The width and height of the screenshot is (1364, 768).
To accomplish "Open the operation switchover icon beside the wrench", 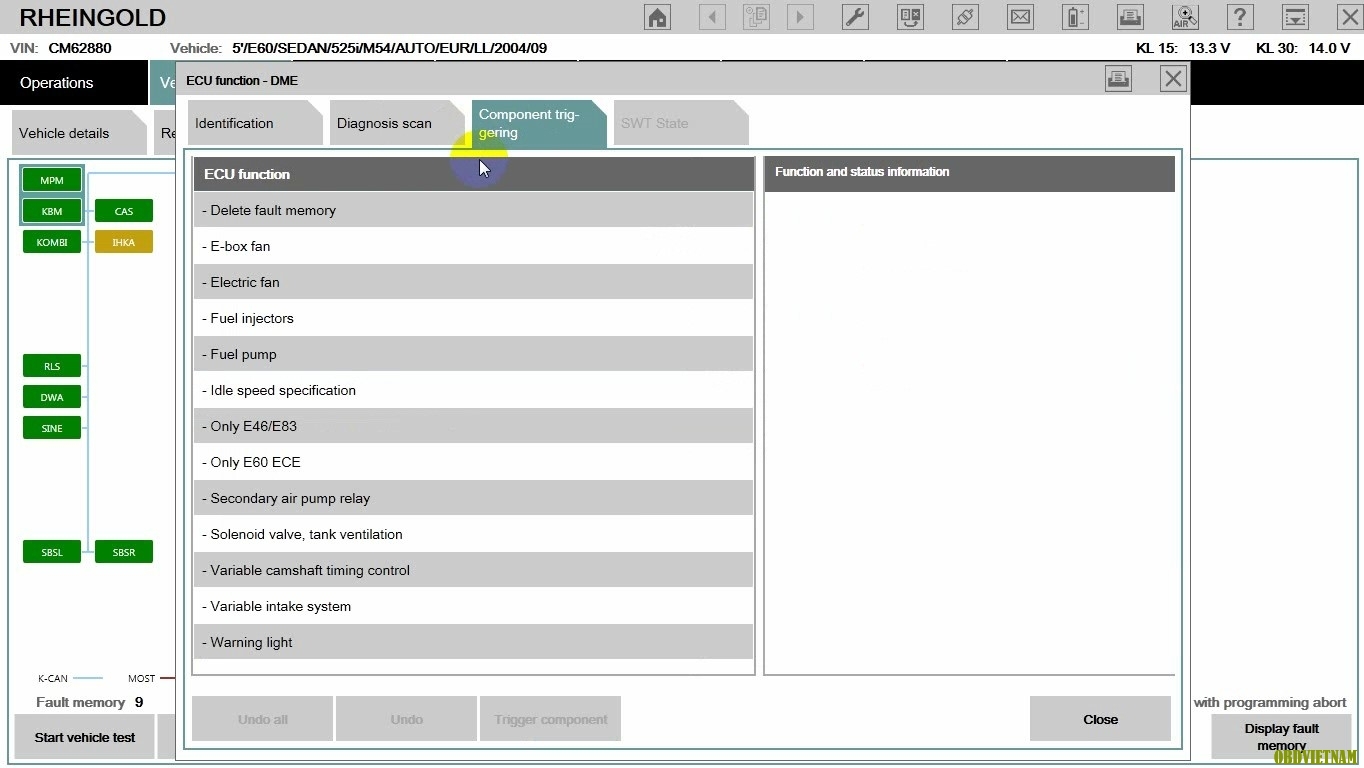I will click(x=910, y=17).
